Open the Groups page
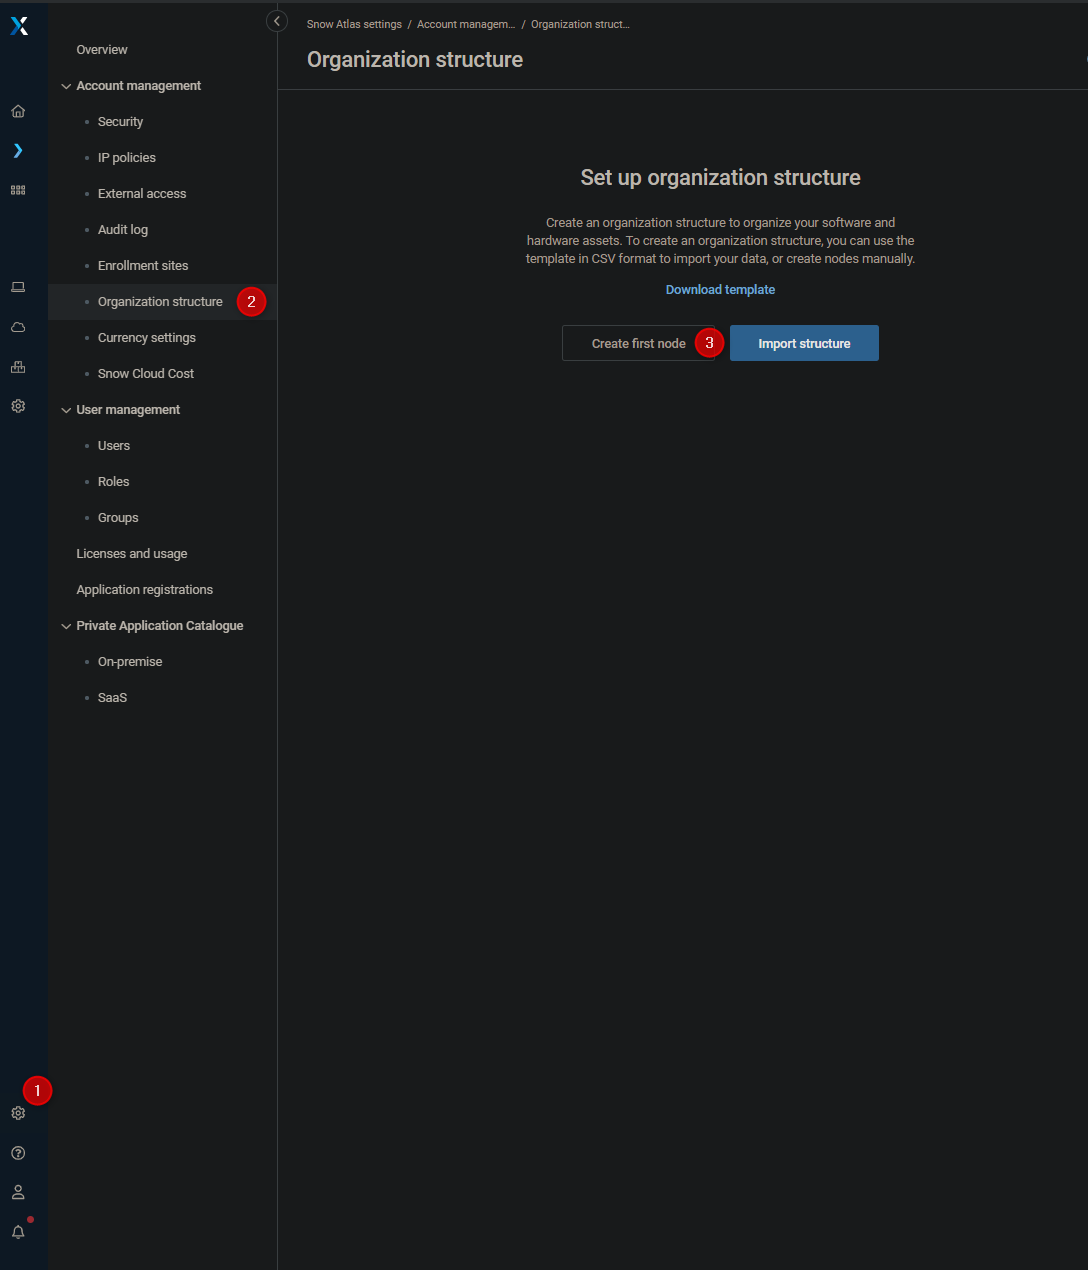This screenshot has width=1088, height=1270. click(118, 518)
